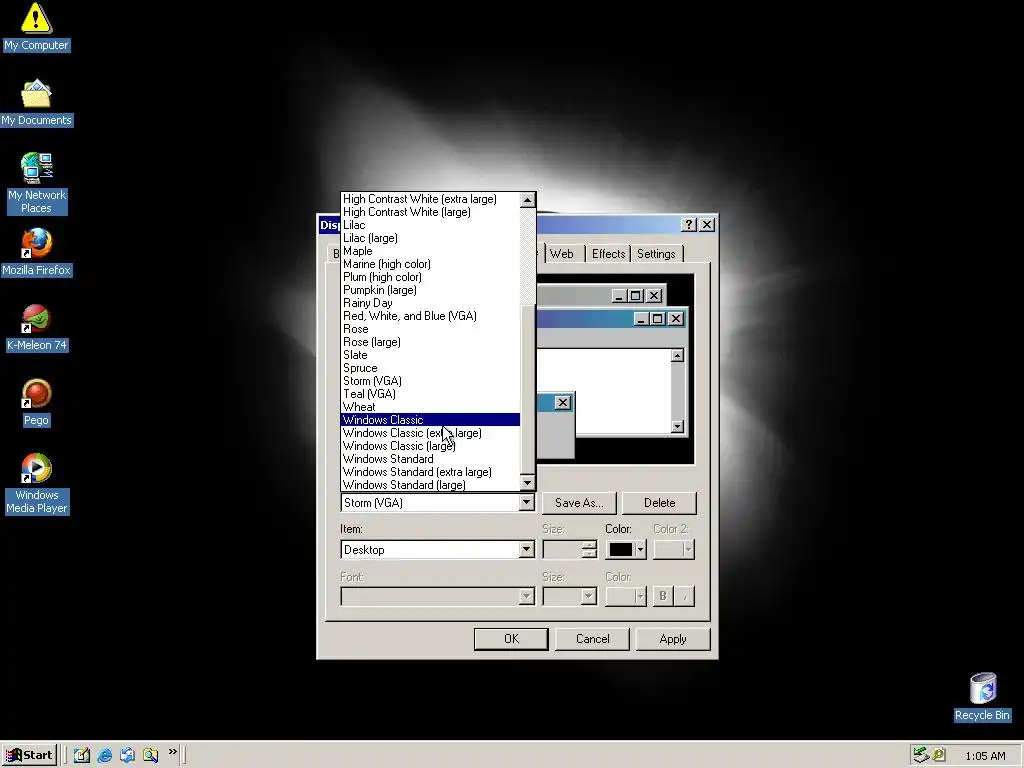Switch to the Settings tab
Viewport: 1024px width, 768px height.
point(656,254)
